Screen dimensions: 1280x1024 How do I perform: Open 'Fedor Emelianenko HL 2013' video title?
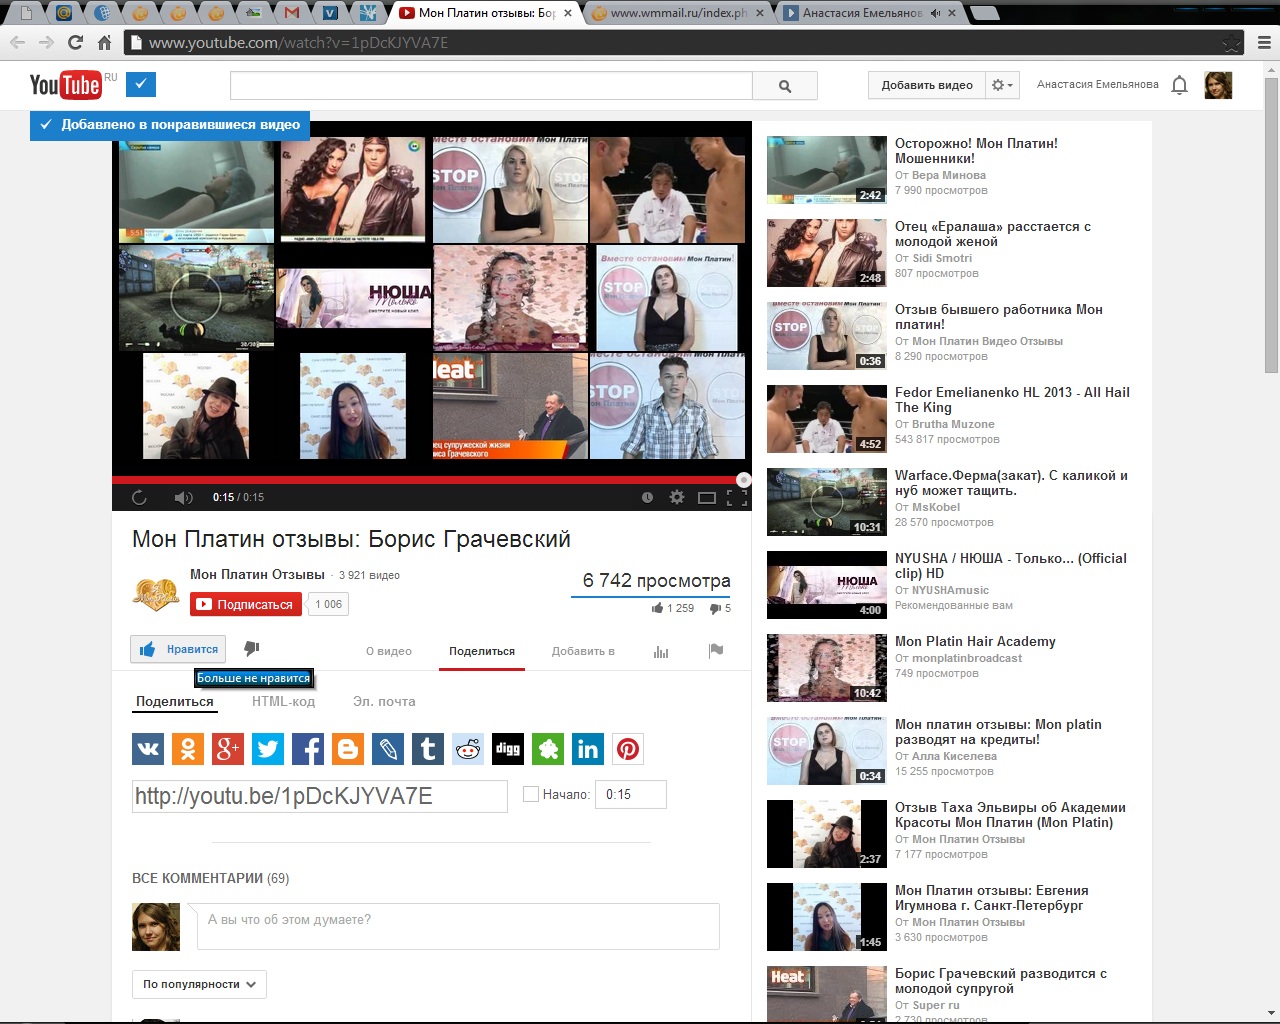click(1012, 400)
